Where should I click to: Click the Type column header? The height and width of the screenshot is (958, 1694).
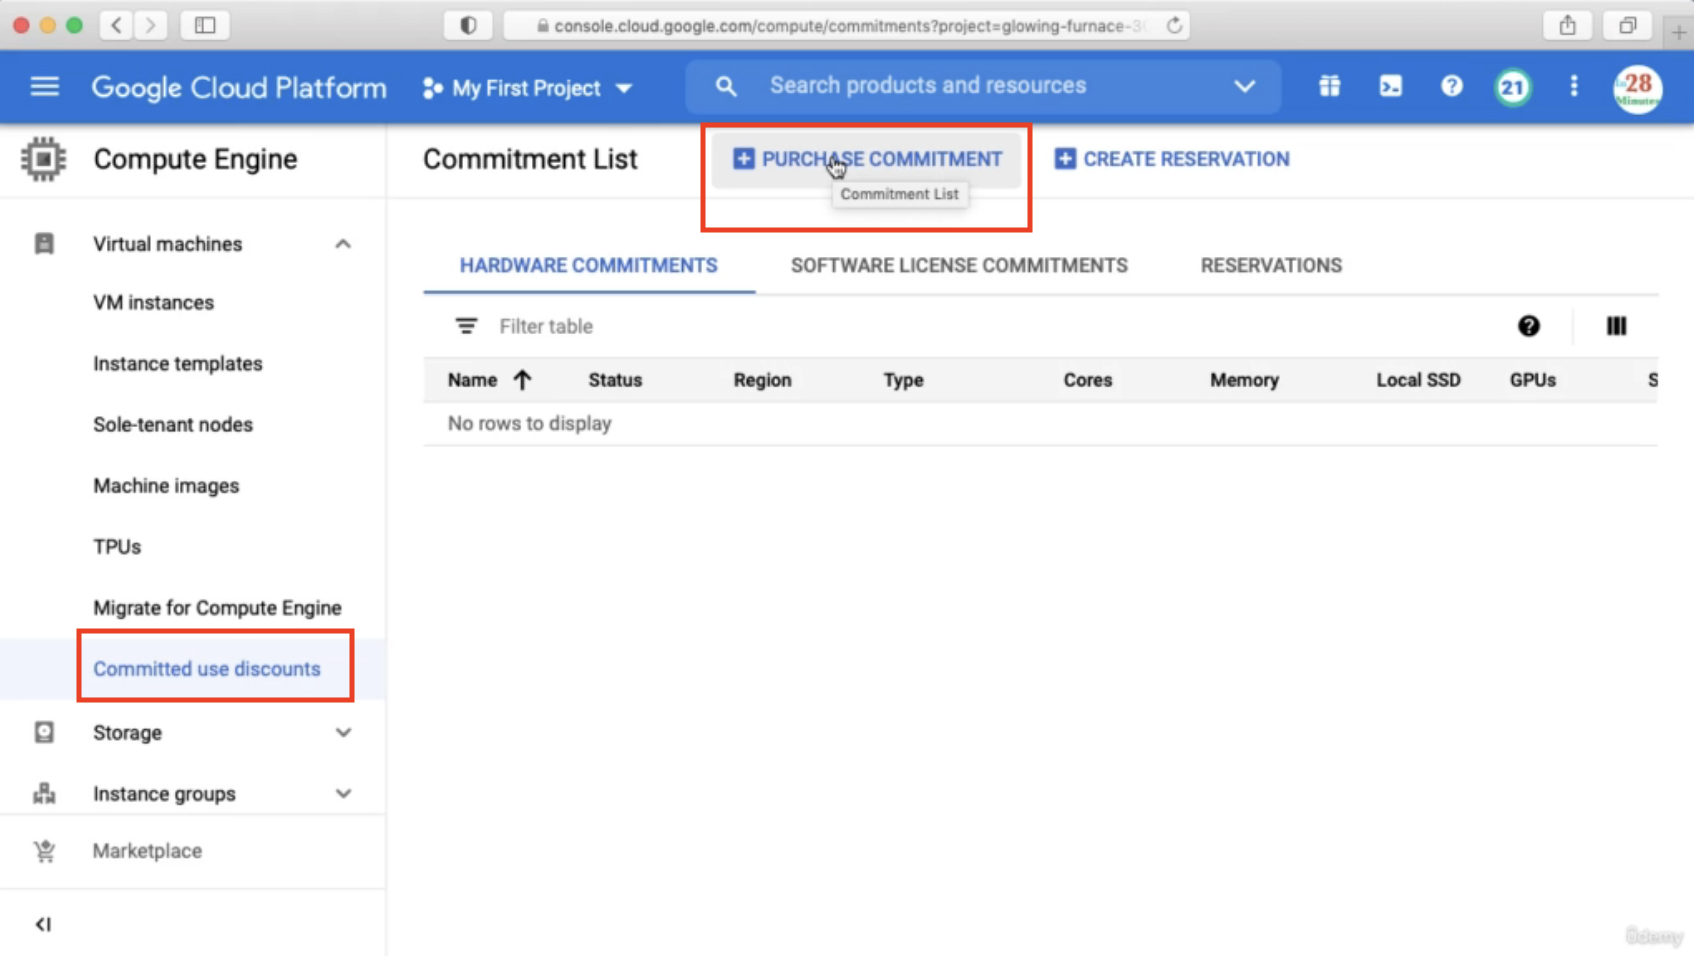point(903,380)
